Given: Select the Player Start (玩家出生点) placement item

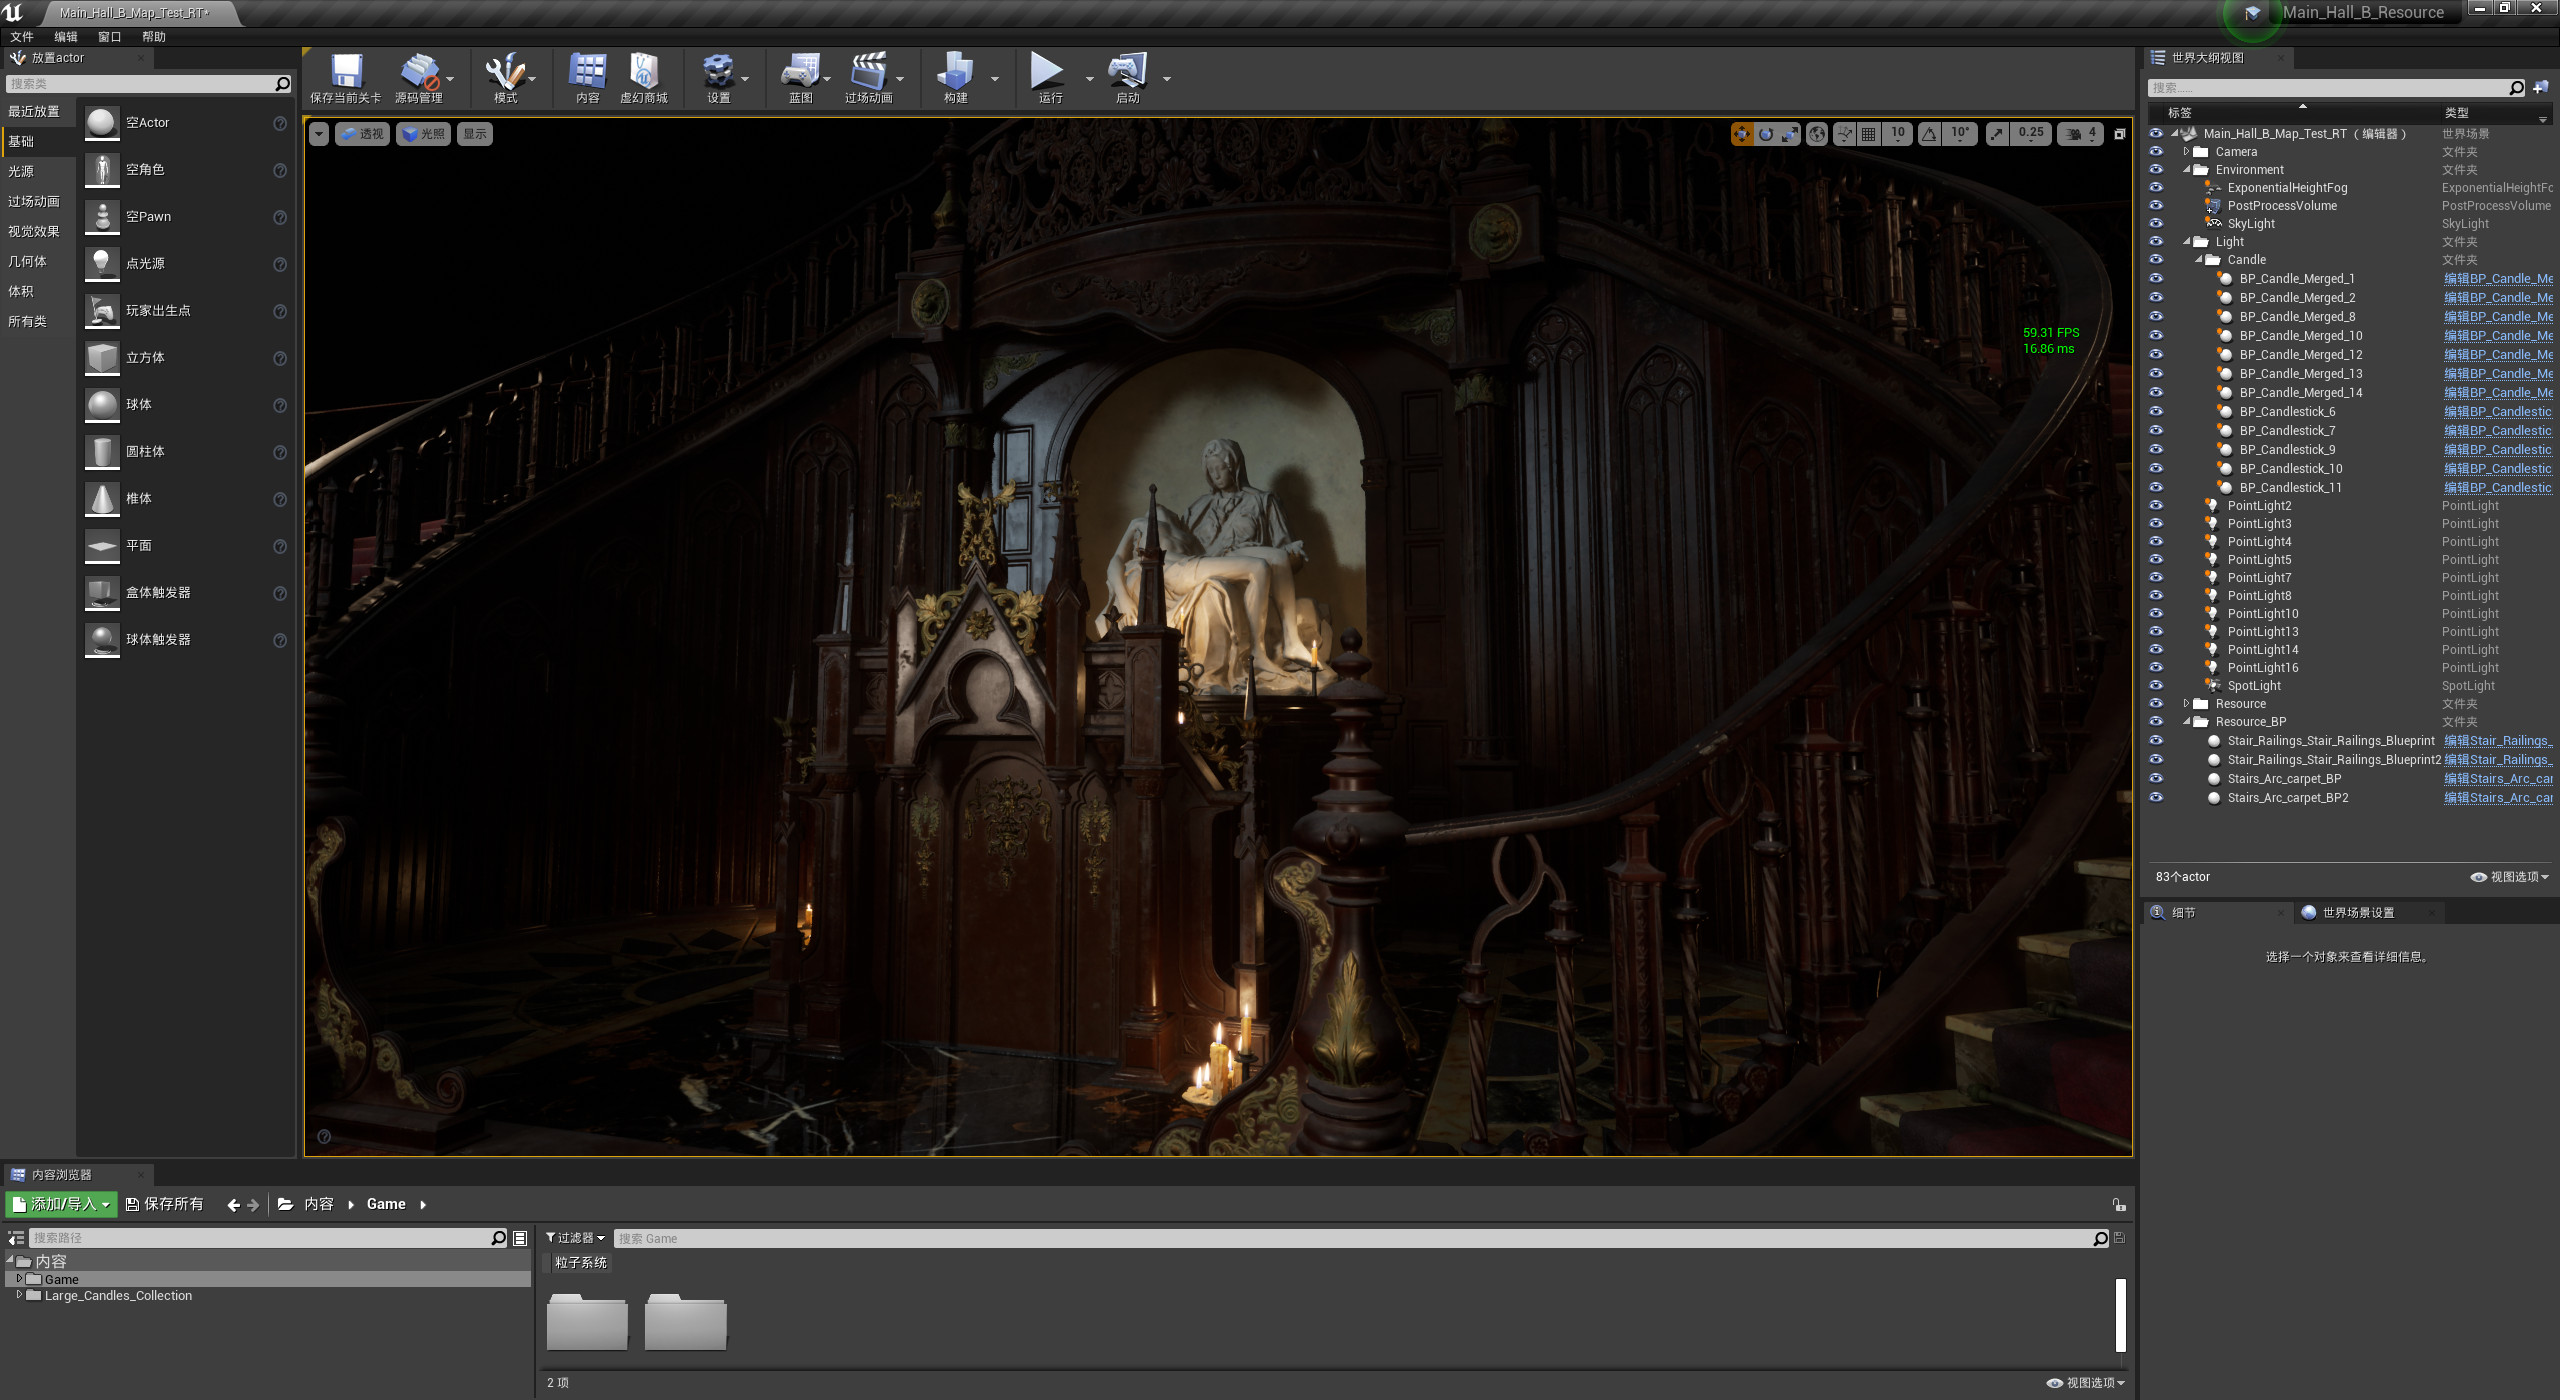Looking at the screenshot, I should (186, 311).
